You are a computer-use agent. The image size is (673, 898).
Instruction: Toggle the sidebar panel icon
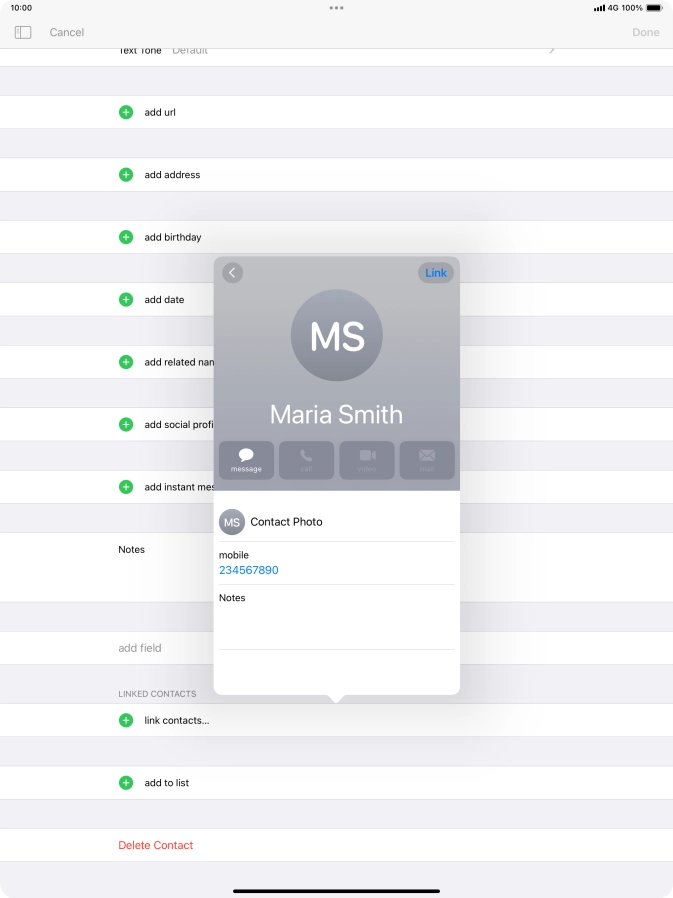coord(23,32)
